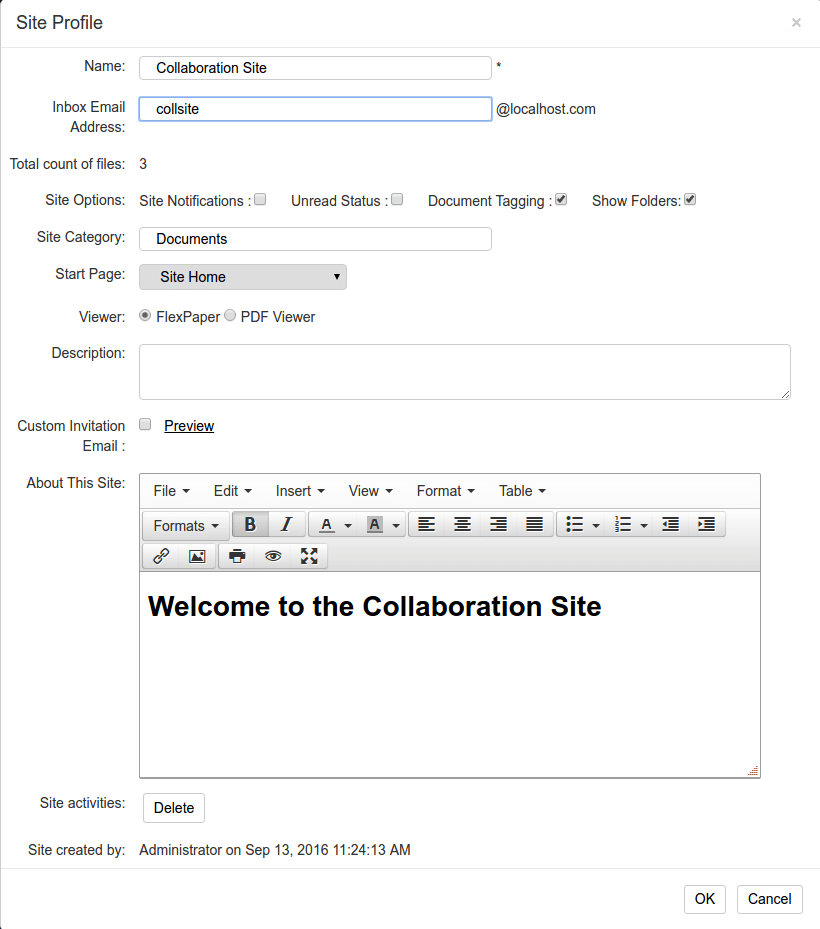Image resolution: width=820 pixels, height=929 pixels.
Task: Enable the Site Notifications checkbox
Action: tap(260, 200)
